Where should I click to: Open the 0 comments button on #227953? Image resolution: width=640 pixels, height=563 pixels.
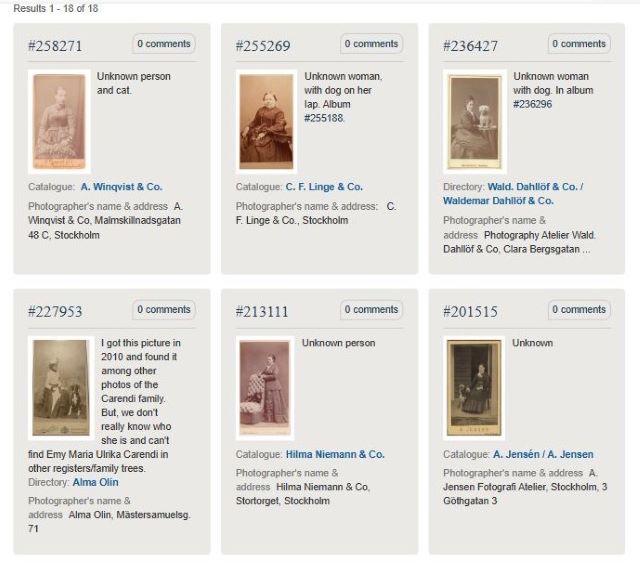pos(164,309)
